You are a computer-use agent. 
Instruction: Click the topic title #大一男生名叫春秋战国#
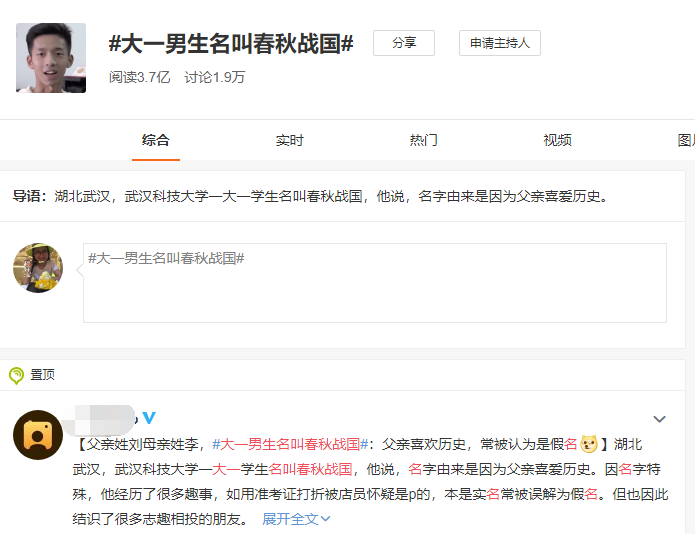tap(231, 44)
